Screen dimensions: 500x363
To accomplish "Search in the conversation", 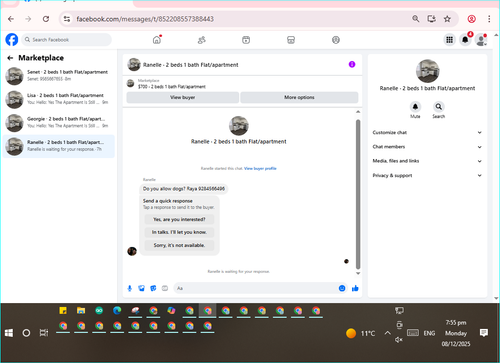I will point(439,107).
